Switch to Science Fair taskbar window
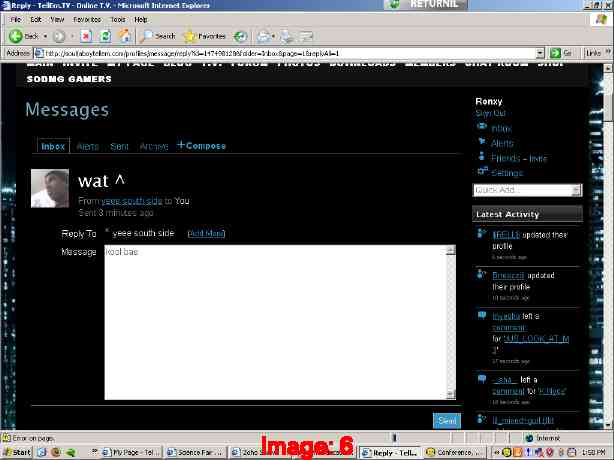Image resolution: width=614 pixels, height=460 pixels. tap(195, 453)
